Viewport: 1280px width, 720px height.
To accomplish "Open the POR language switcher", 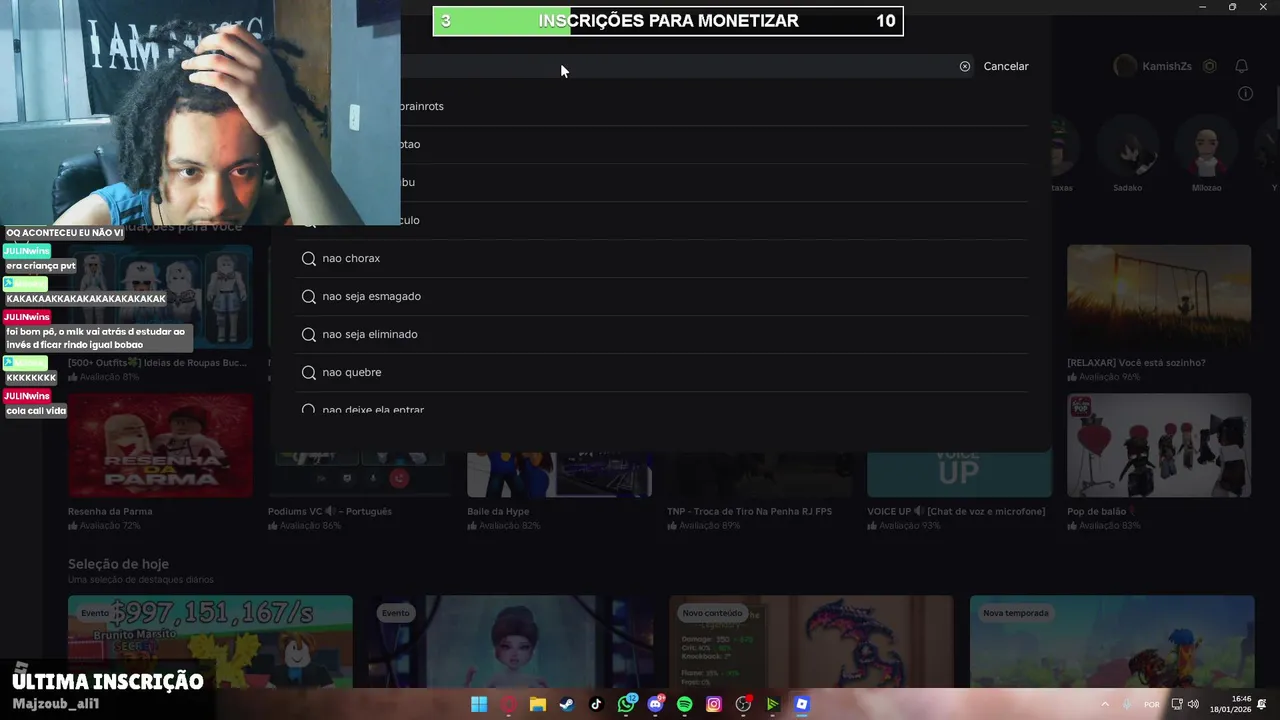I will click(x=1152, y=704).
